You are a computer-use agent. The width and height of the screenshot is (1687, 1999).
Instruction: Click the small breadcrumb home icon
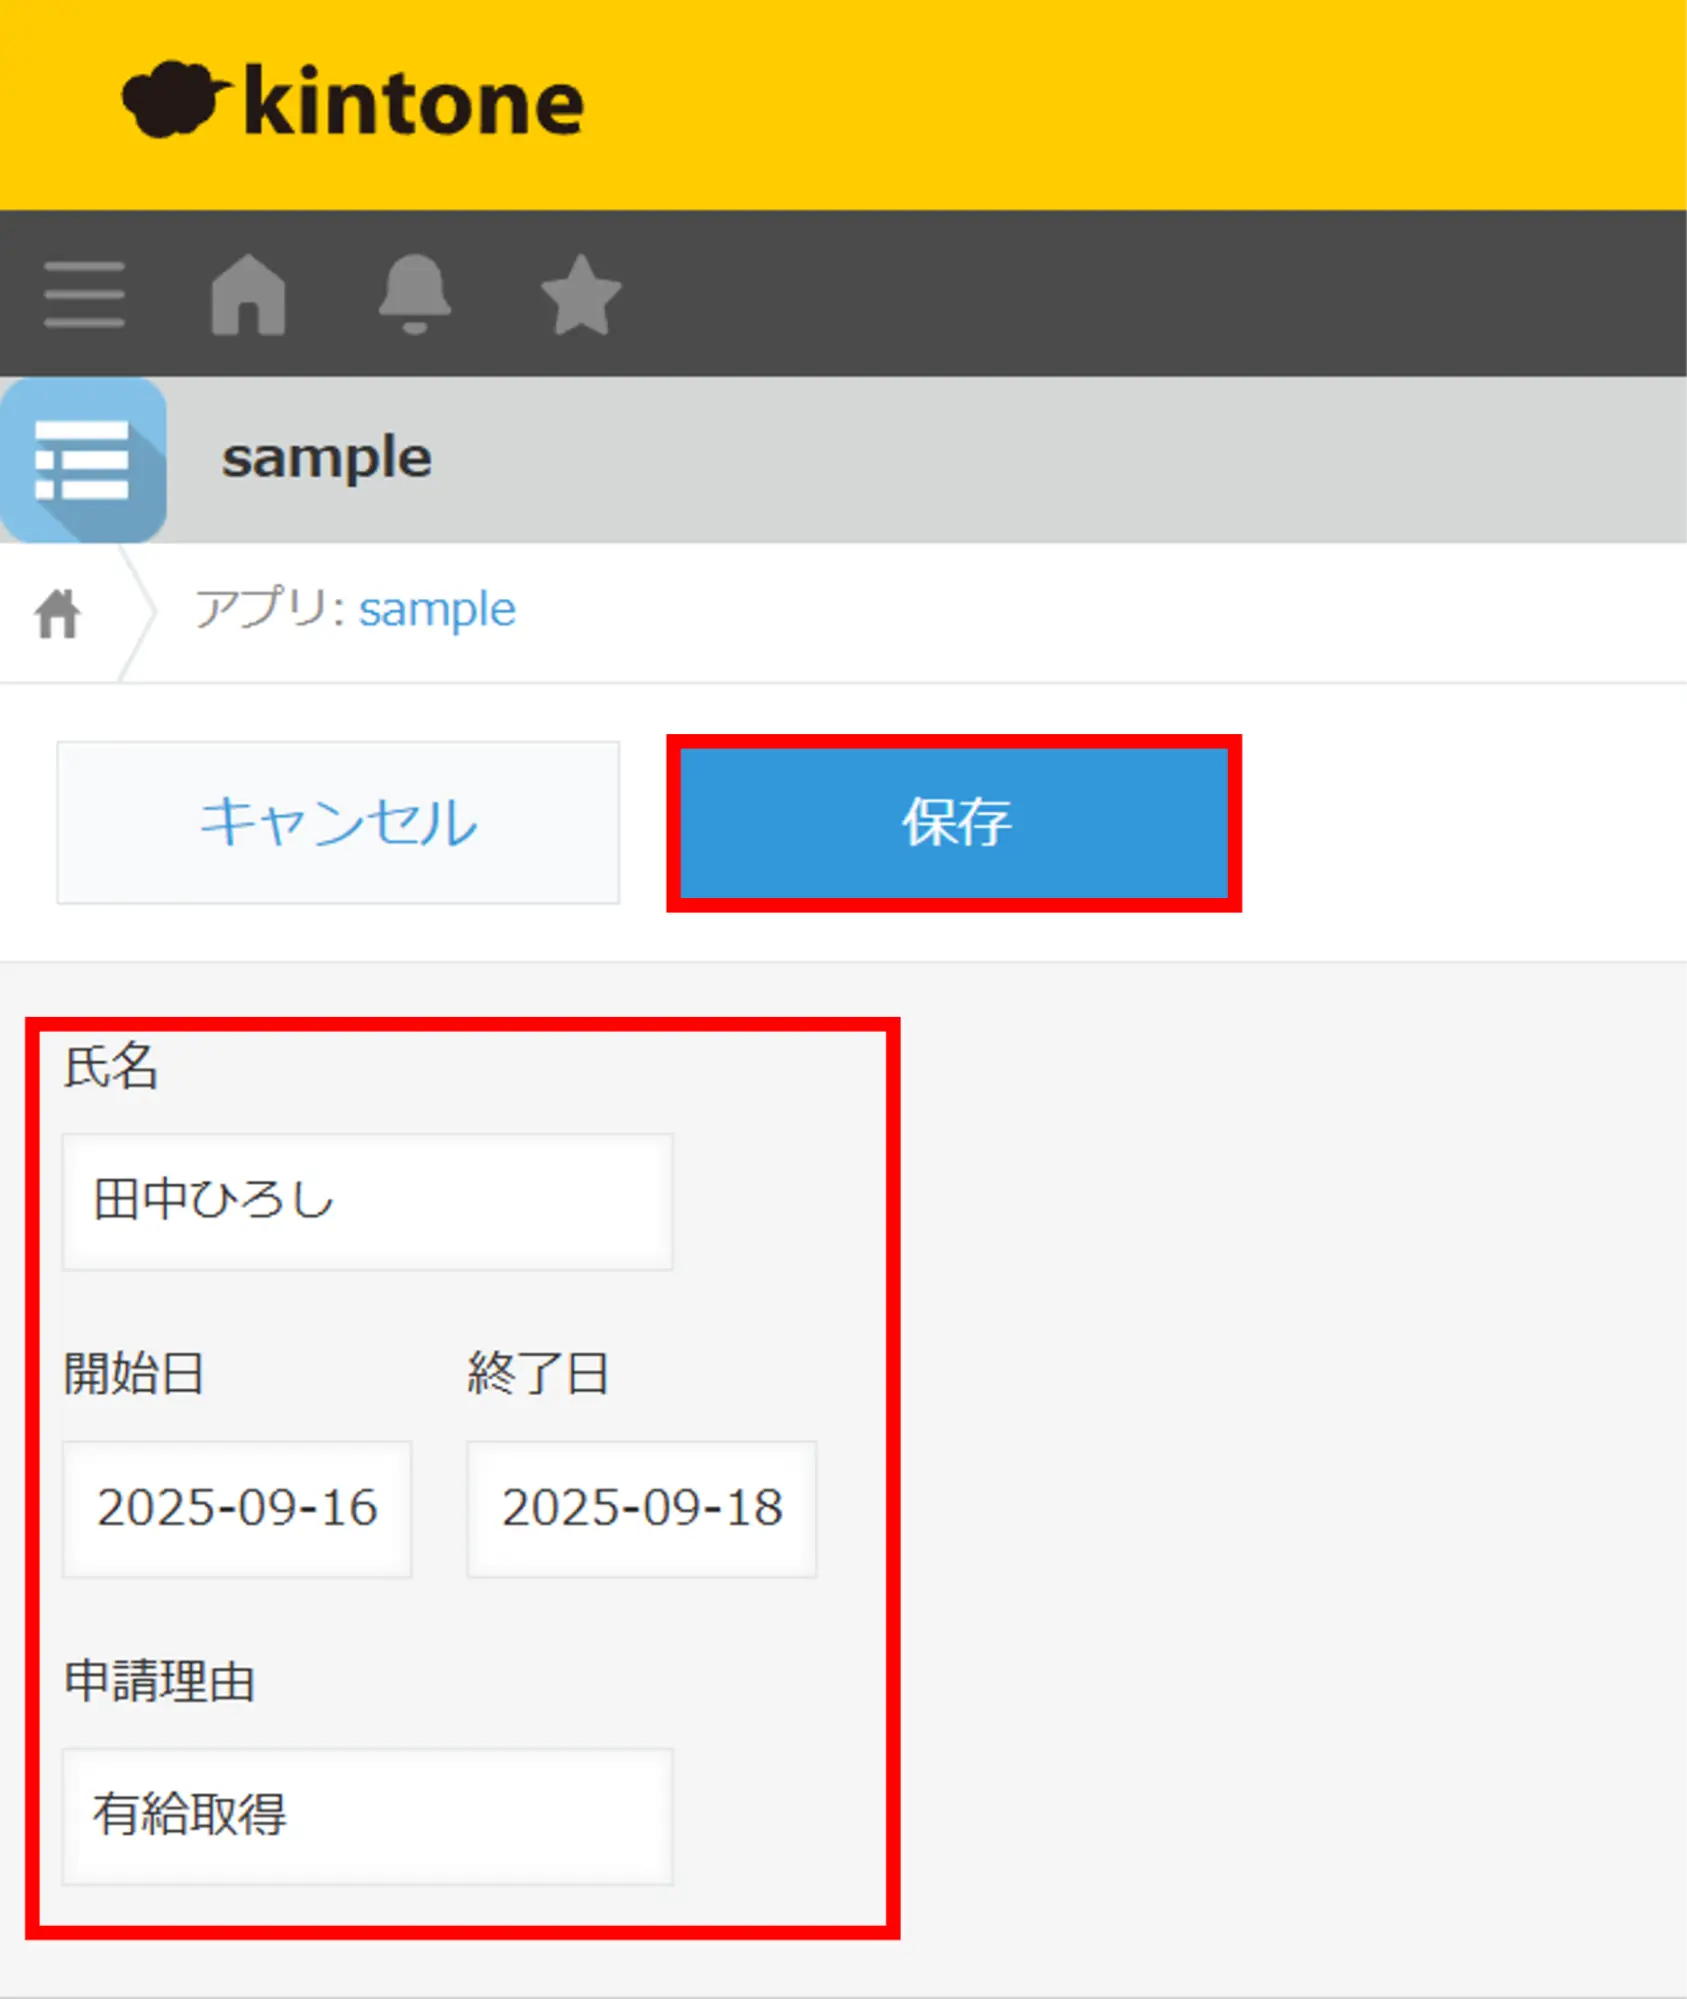click(57, 613)
